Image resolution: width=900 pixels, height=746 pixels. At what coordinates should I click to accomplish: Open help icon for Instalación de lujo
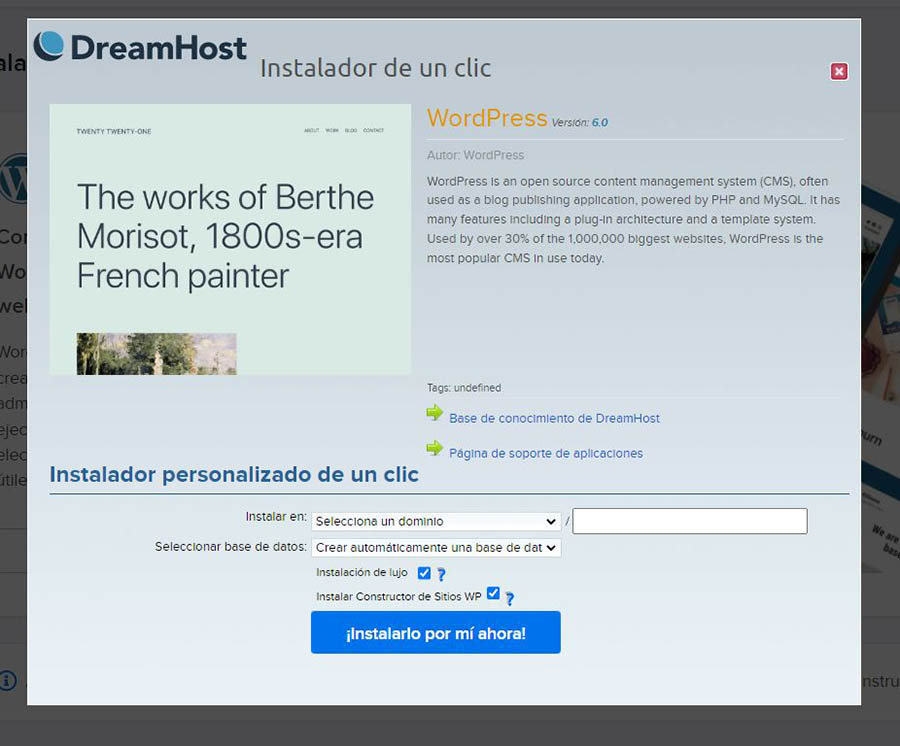click(441, 574)
